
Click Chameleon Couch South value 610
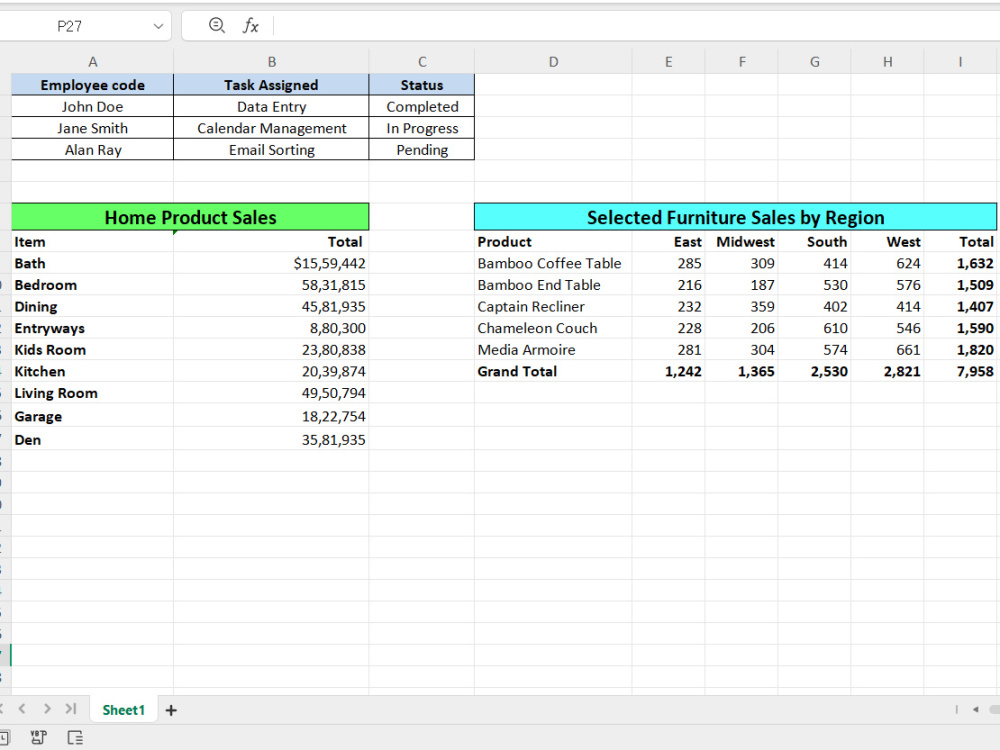click(x=814, y=328)
